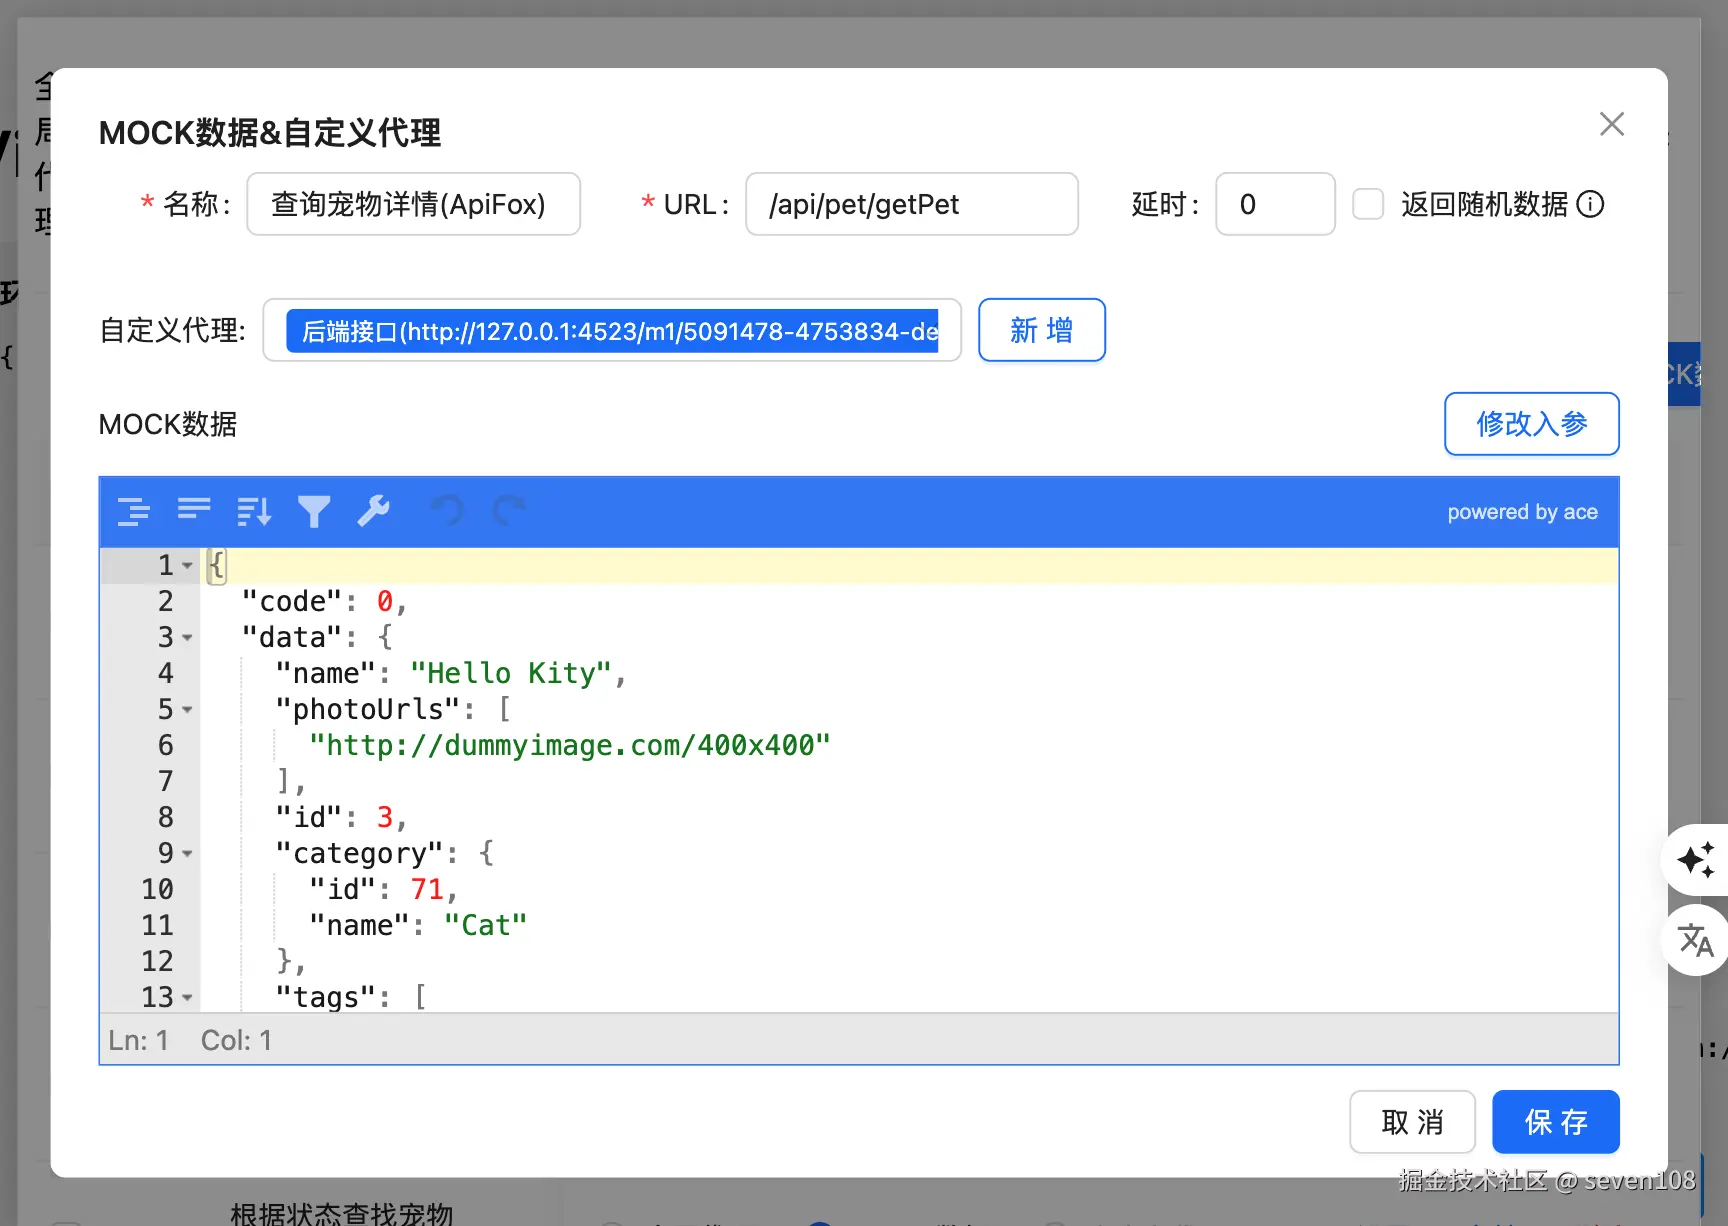Open the filter/transform funnel icon
Image resolution: width=1728 pixels, height=1226 pixels.
[314, 511]
